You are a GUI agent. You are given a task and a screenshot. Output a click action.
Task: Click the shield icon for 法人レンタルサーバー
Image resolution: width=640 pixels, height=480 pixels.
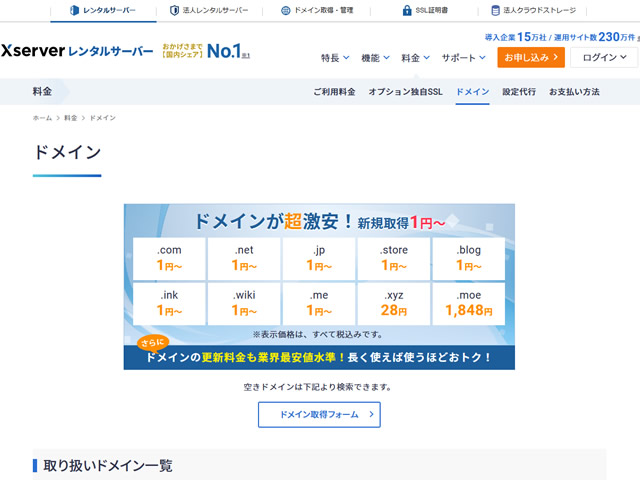point(174,10)
